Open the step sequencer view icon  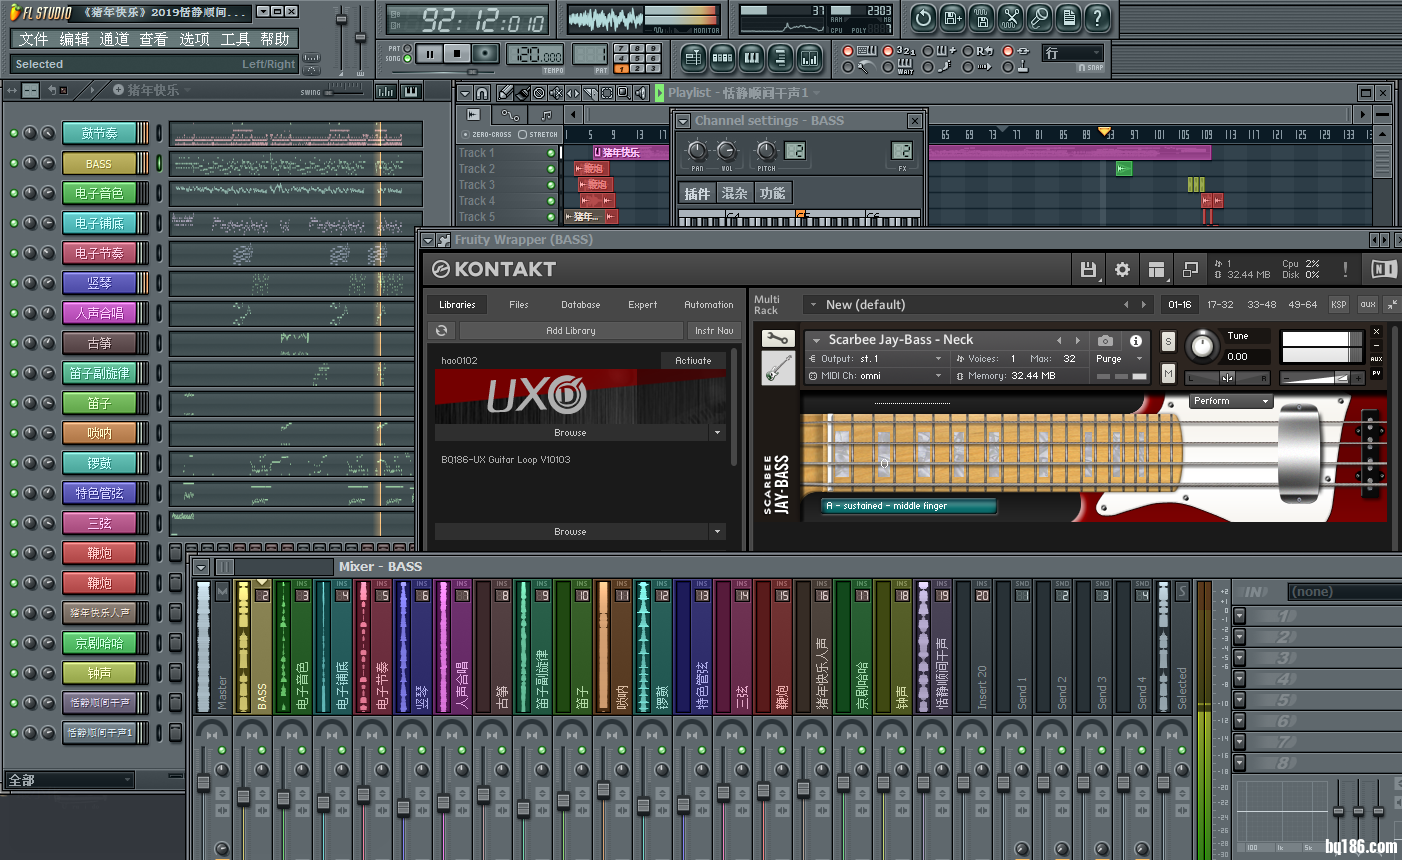tap(722, 58)
